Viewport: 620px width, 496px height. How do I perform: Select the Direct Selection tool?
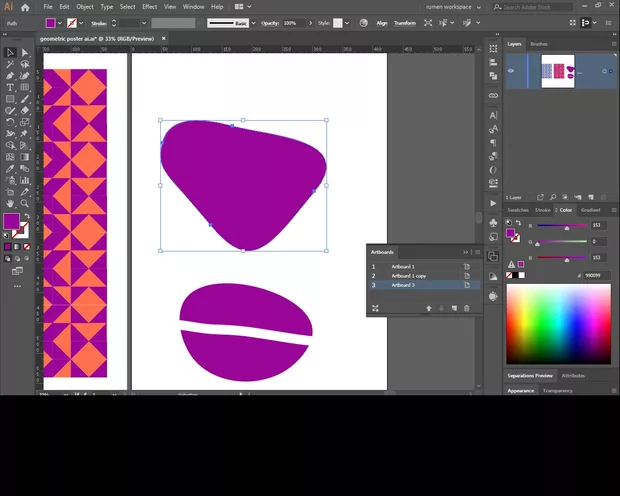(x=23, y=52)
